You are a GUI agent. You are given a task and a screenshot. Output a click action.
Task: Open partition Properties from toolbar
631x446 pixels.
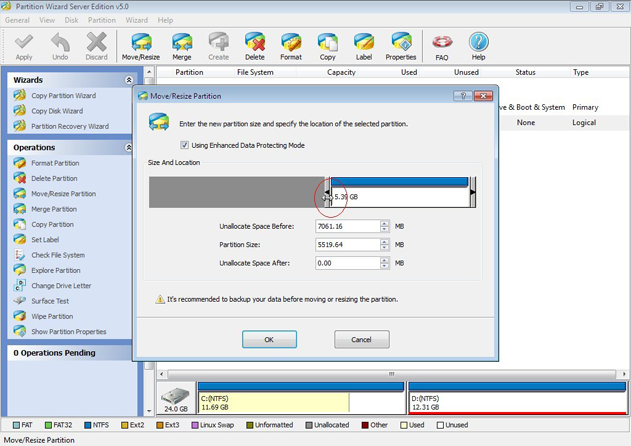pyautogui.click(x=401, y=46)
